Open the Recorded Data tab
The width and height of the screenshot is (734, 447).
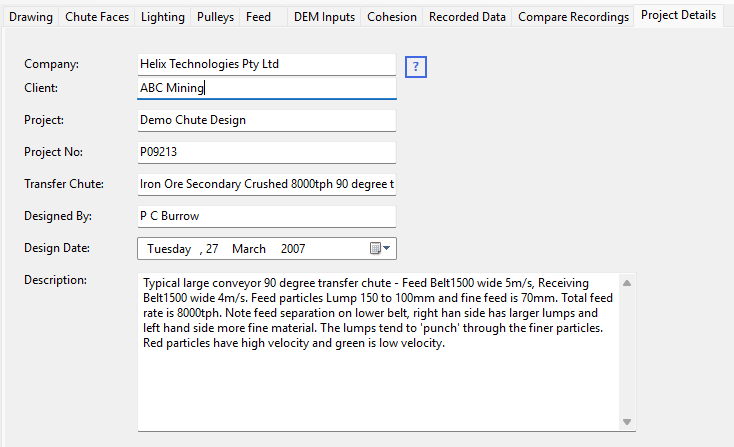click(x=467, y=17)
